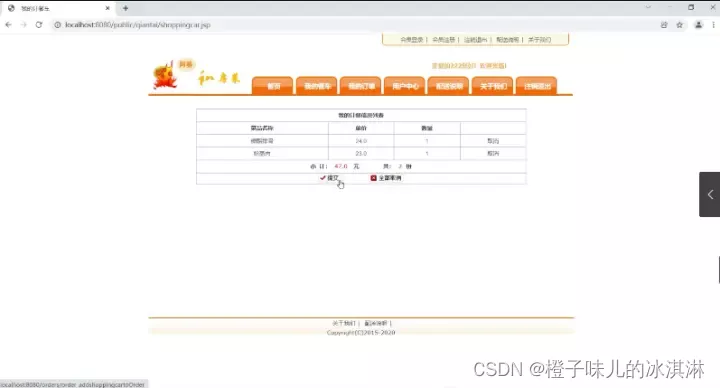The height and width of the screenshot is (388, 720).
Task: Click the dish name in the 24.0 row
Action: [x=262, y=141]
